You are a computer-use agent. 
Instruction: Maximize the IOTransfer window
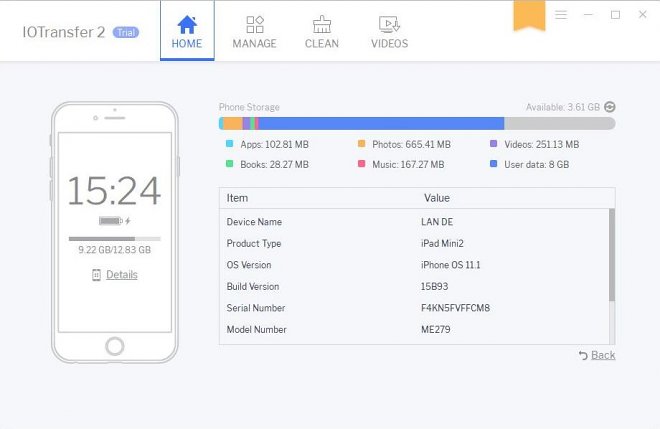[x=615, y=15]
